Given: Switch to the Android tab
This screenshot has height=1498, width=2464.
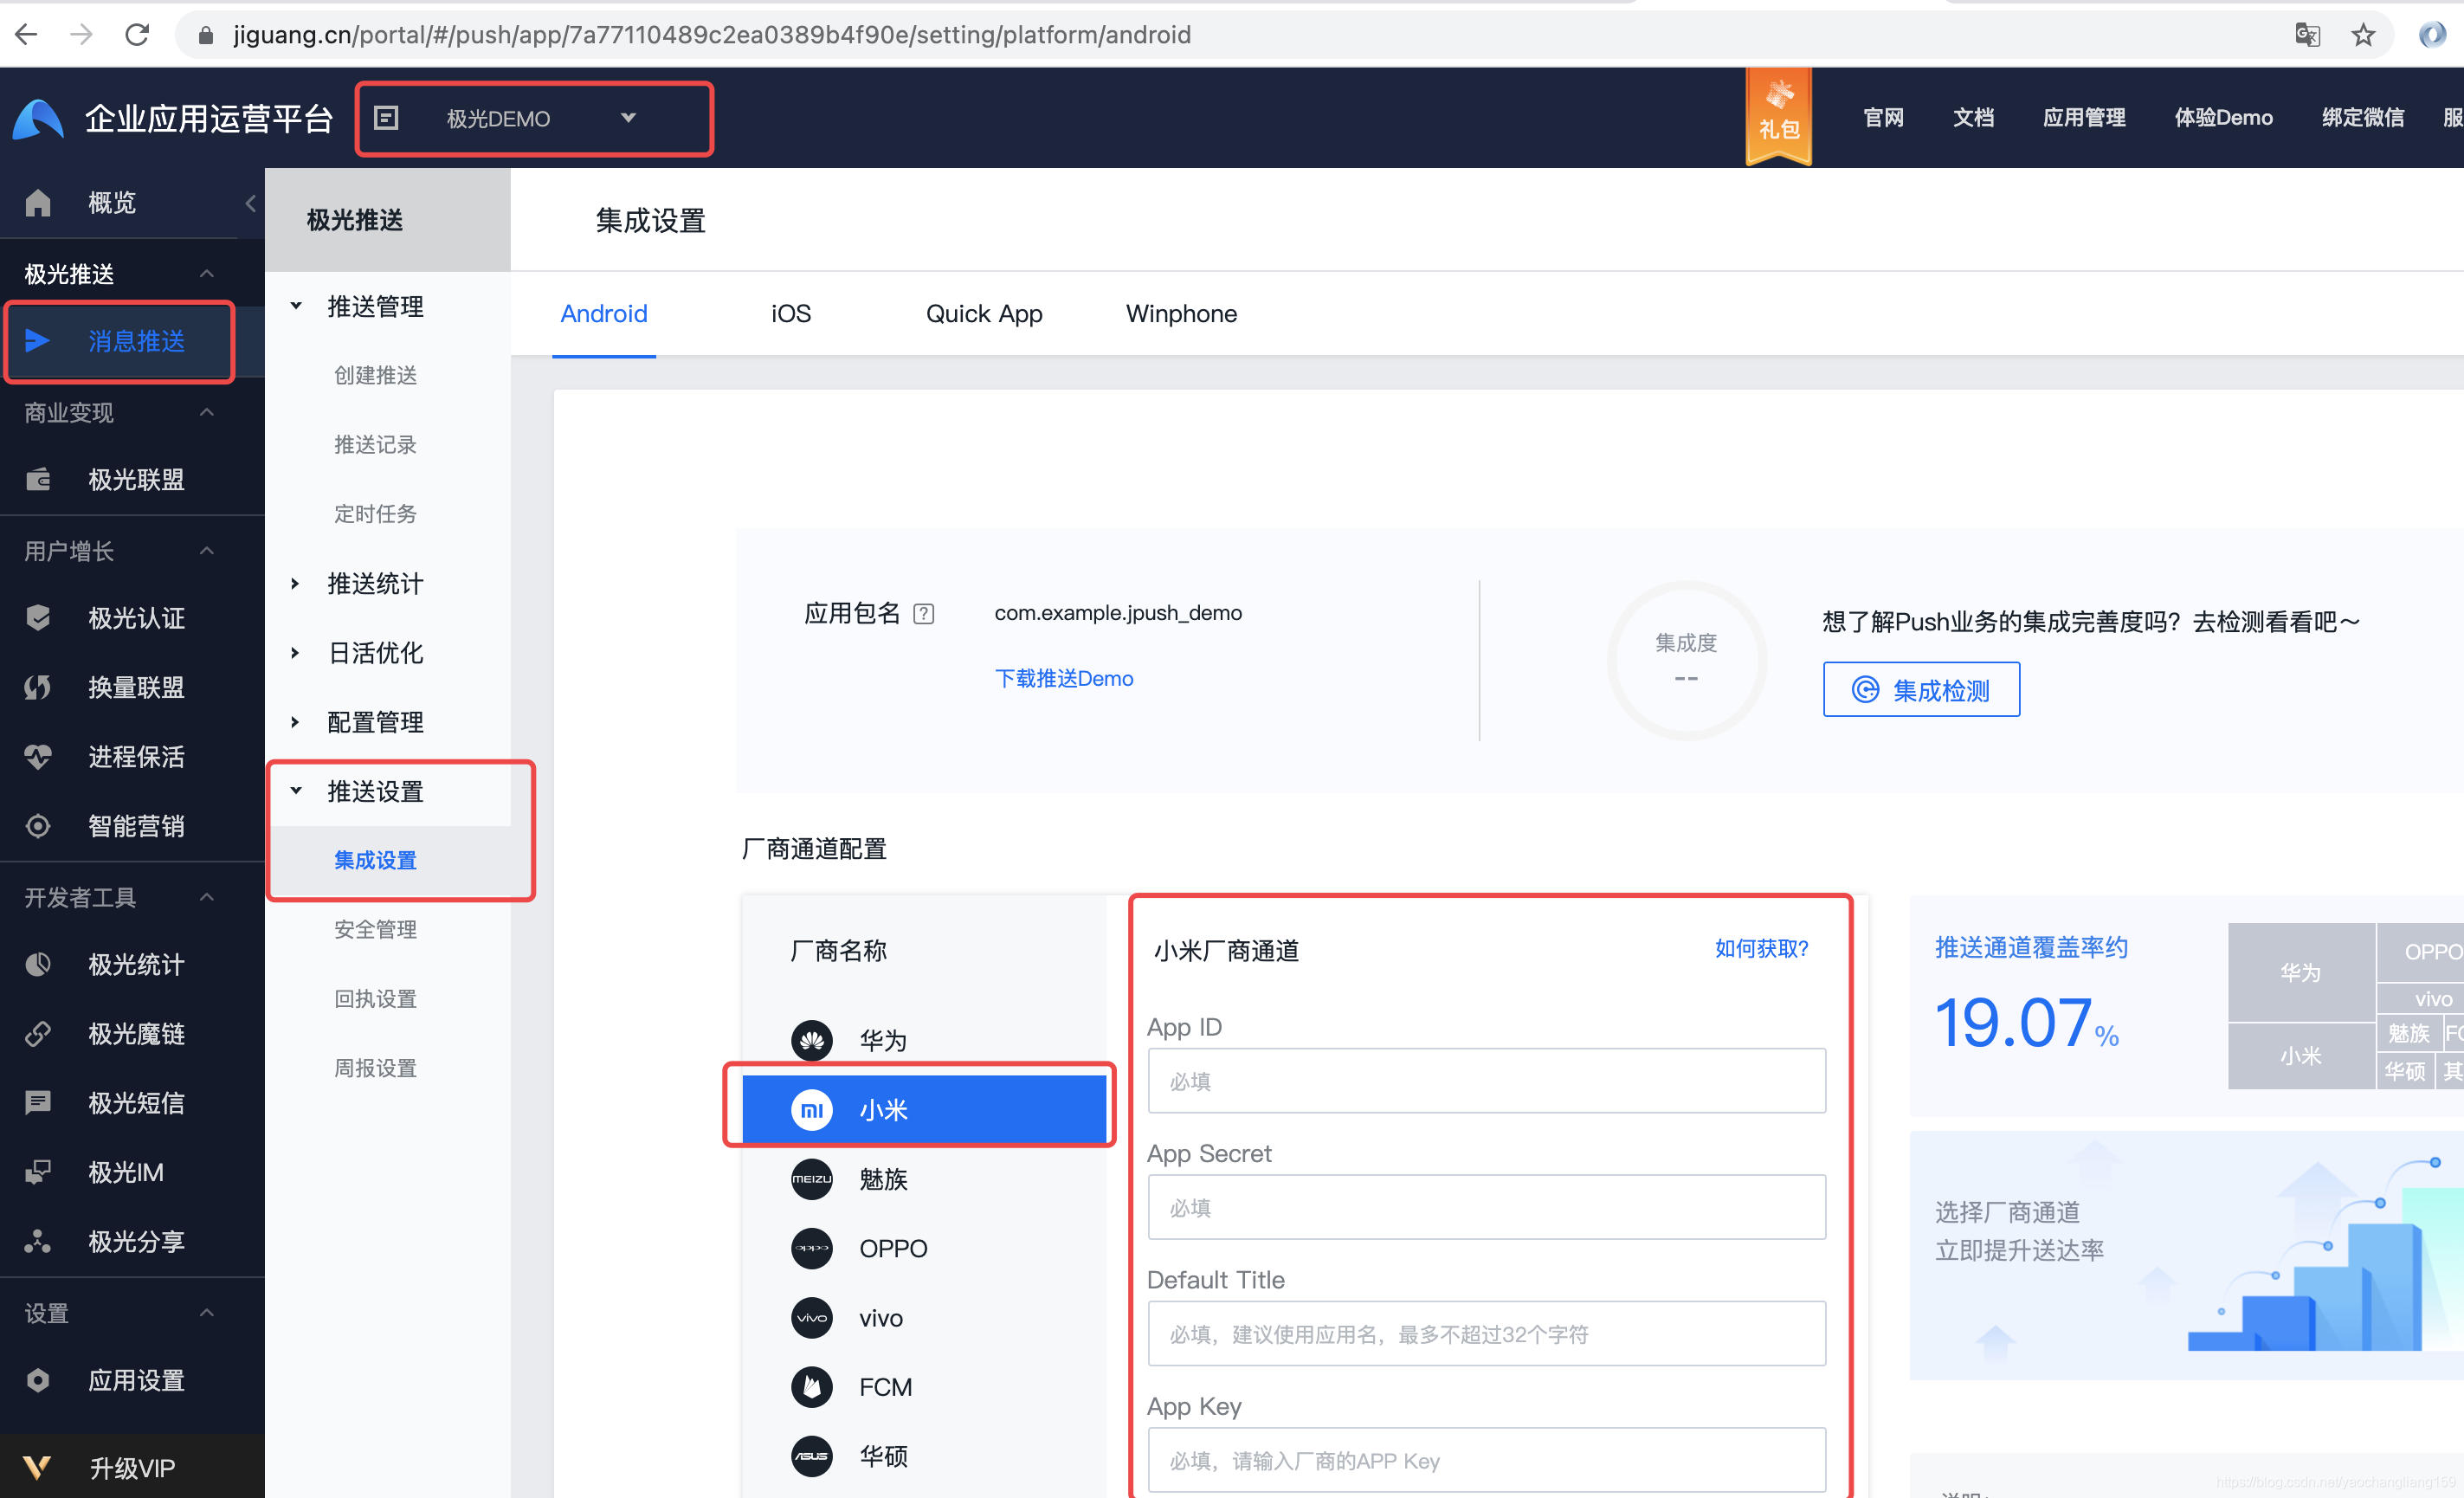Looking at the screenshot, I should coord(604,314).
